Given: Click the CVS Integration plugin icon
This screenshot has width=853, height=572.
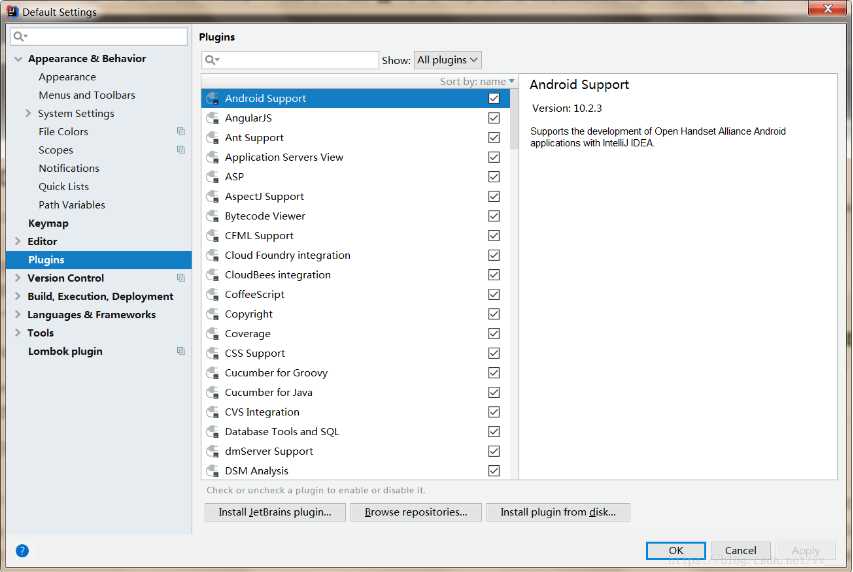Looking at the screenshot, I should tap(213, 412).
